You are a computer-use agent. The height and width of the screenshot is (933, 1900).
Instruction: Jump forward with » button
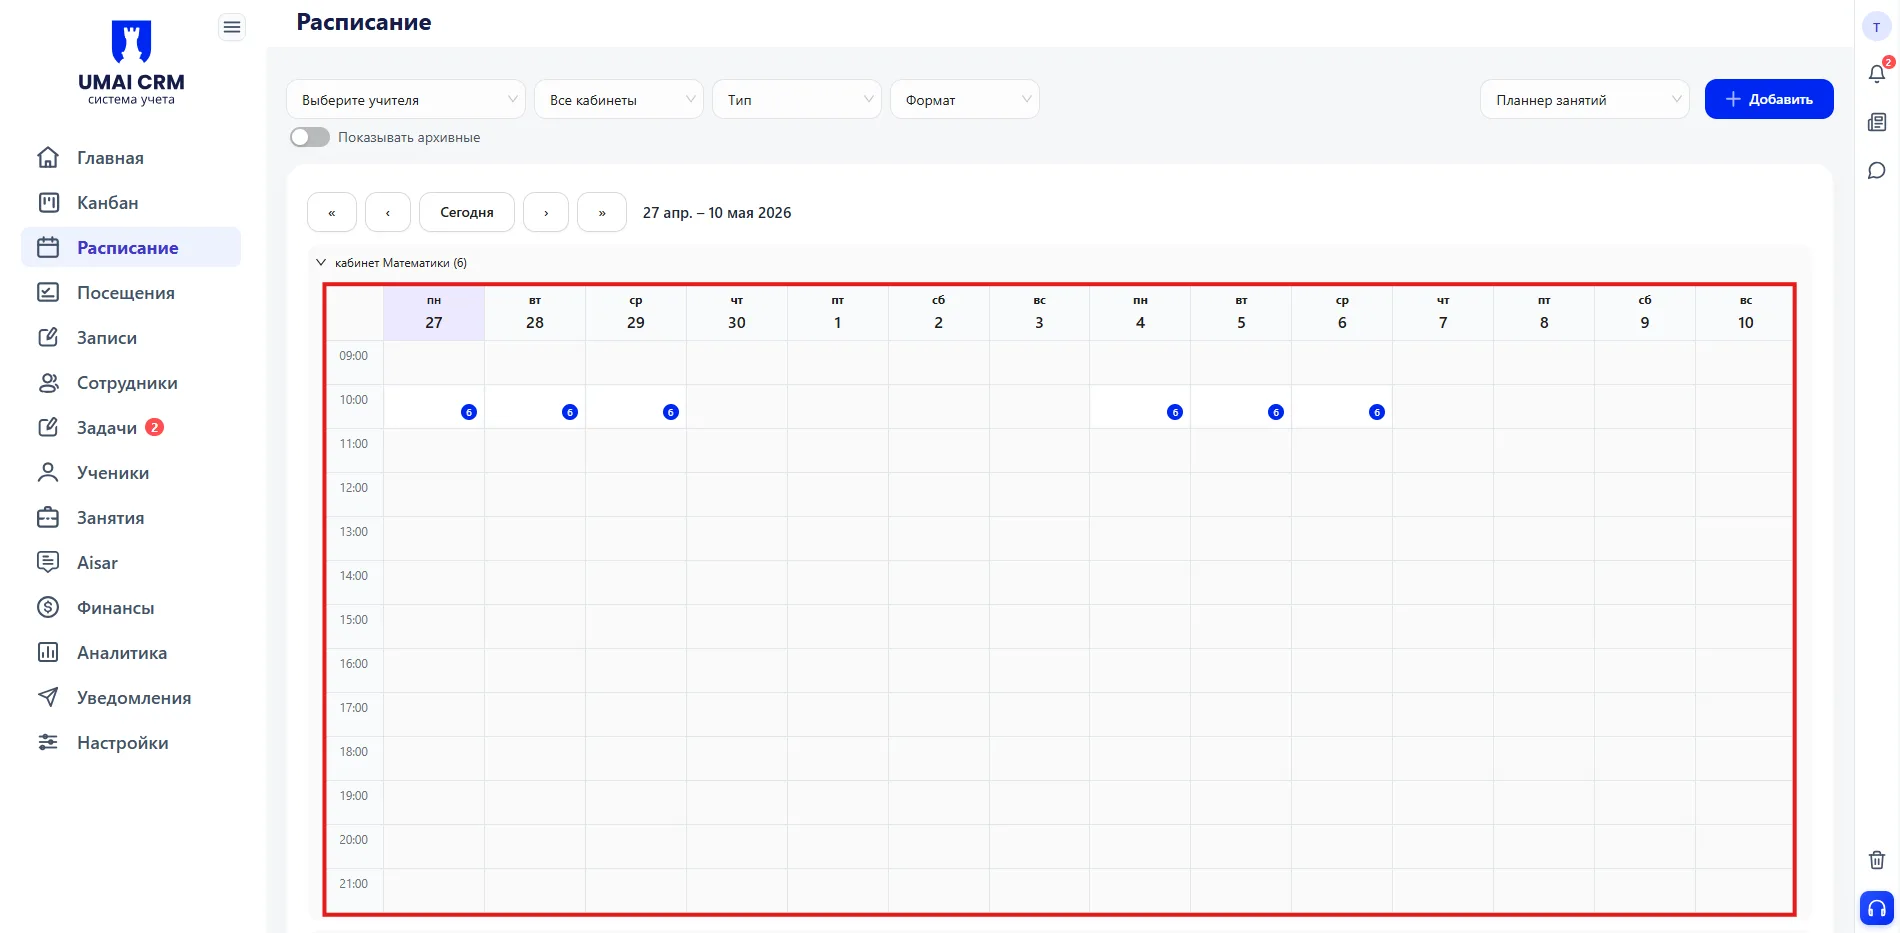tap(602, 212)
